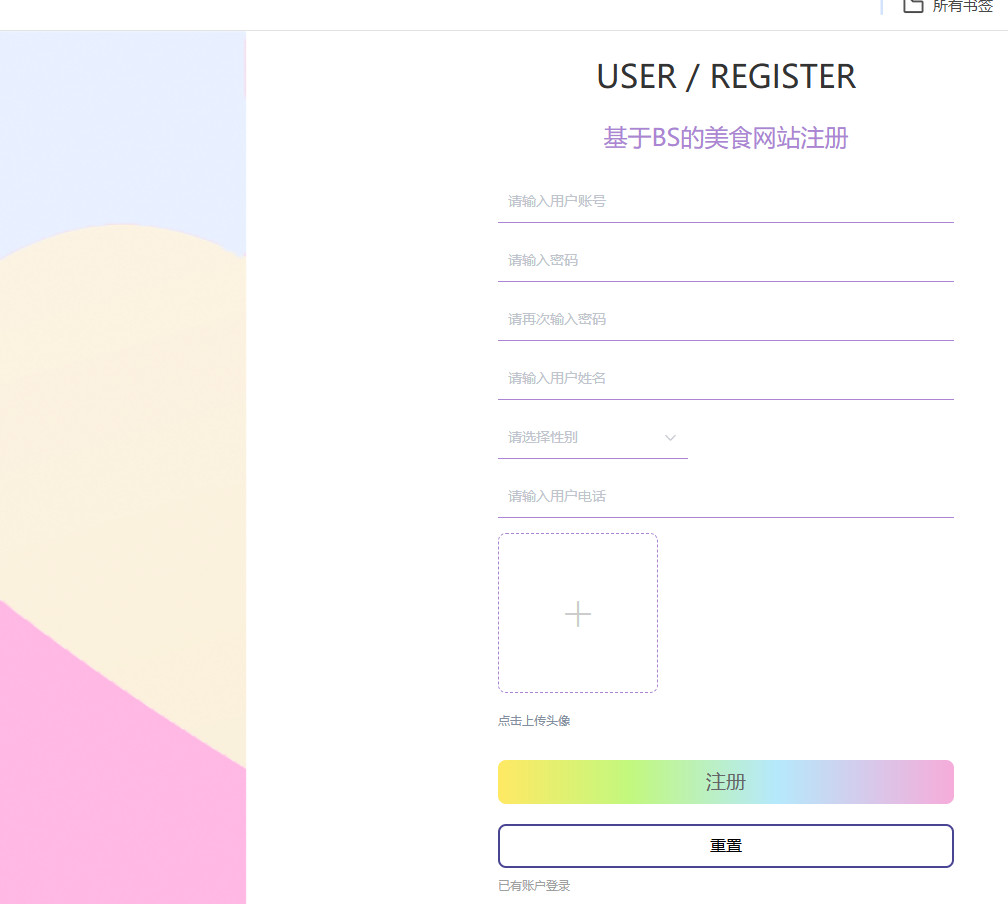
Task: Click the USER / REGISTER heading
Action: [x=726, y=77]
